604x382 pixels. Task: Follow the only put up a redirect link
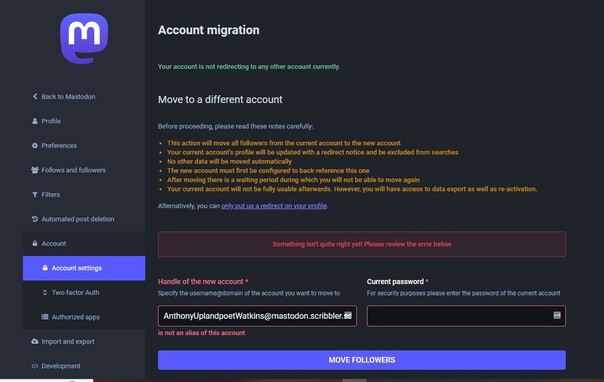(274, 206)
